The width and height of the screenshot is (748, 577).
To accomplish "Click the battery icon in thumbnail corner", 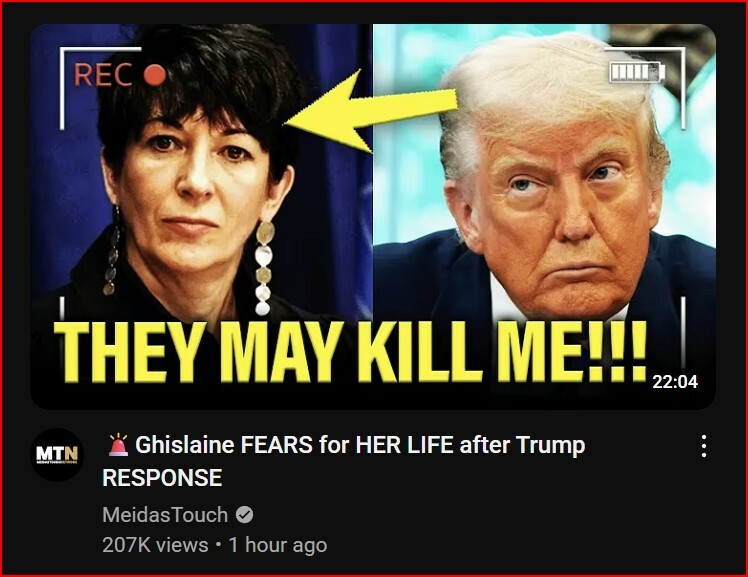I will point(637,72).
